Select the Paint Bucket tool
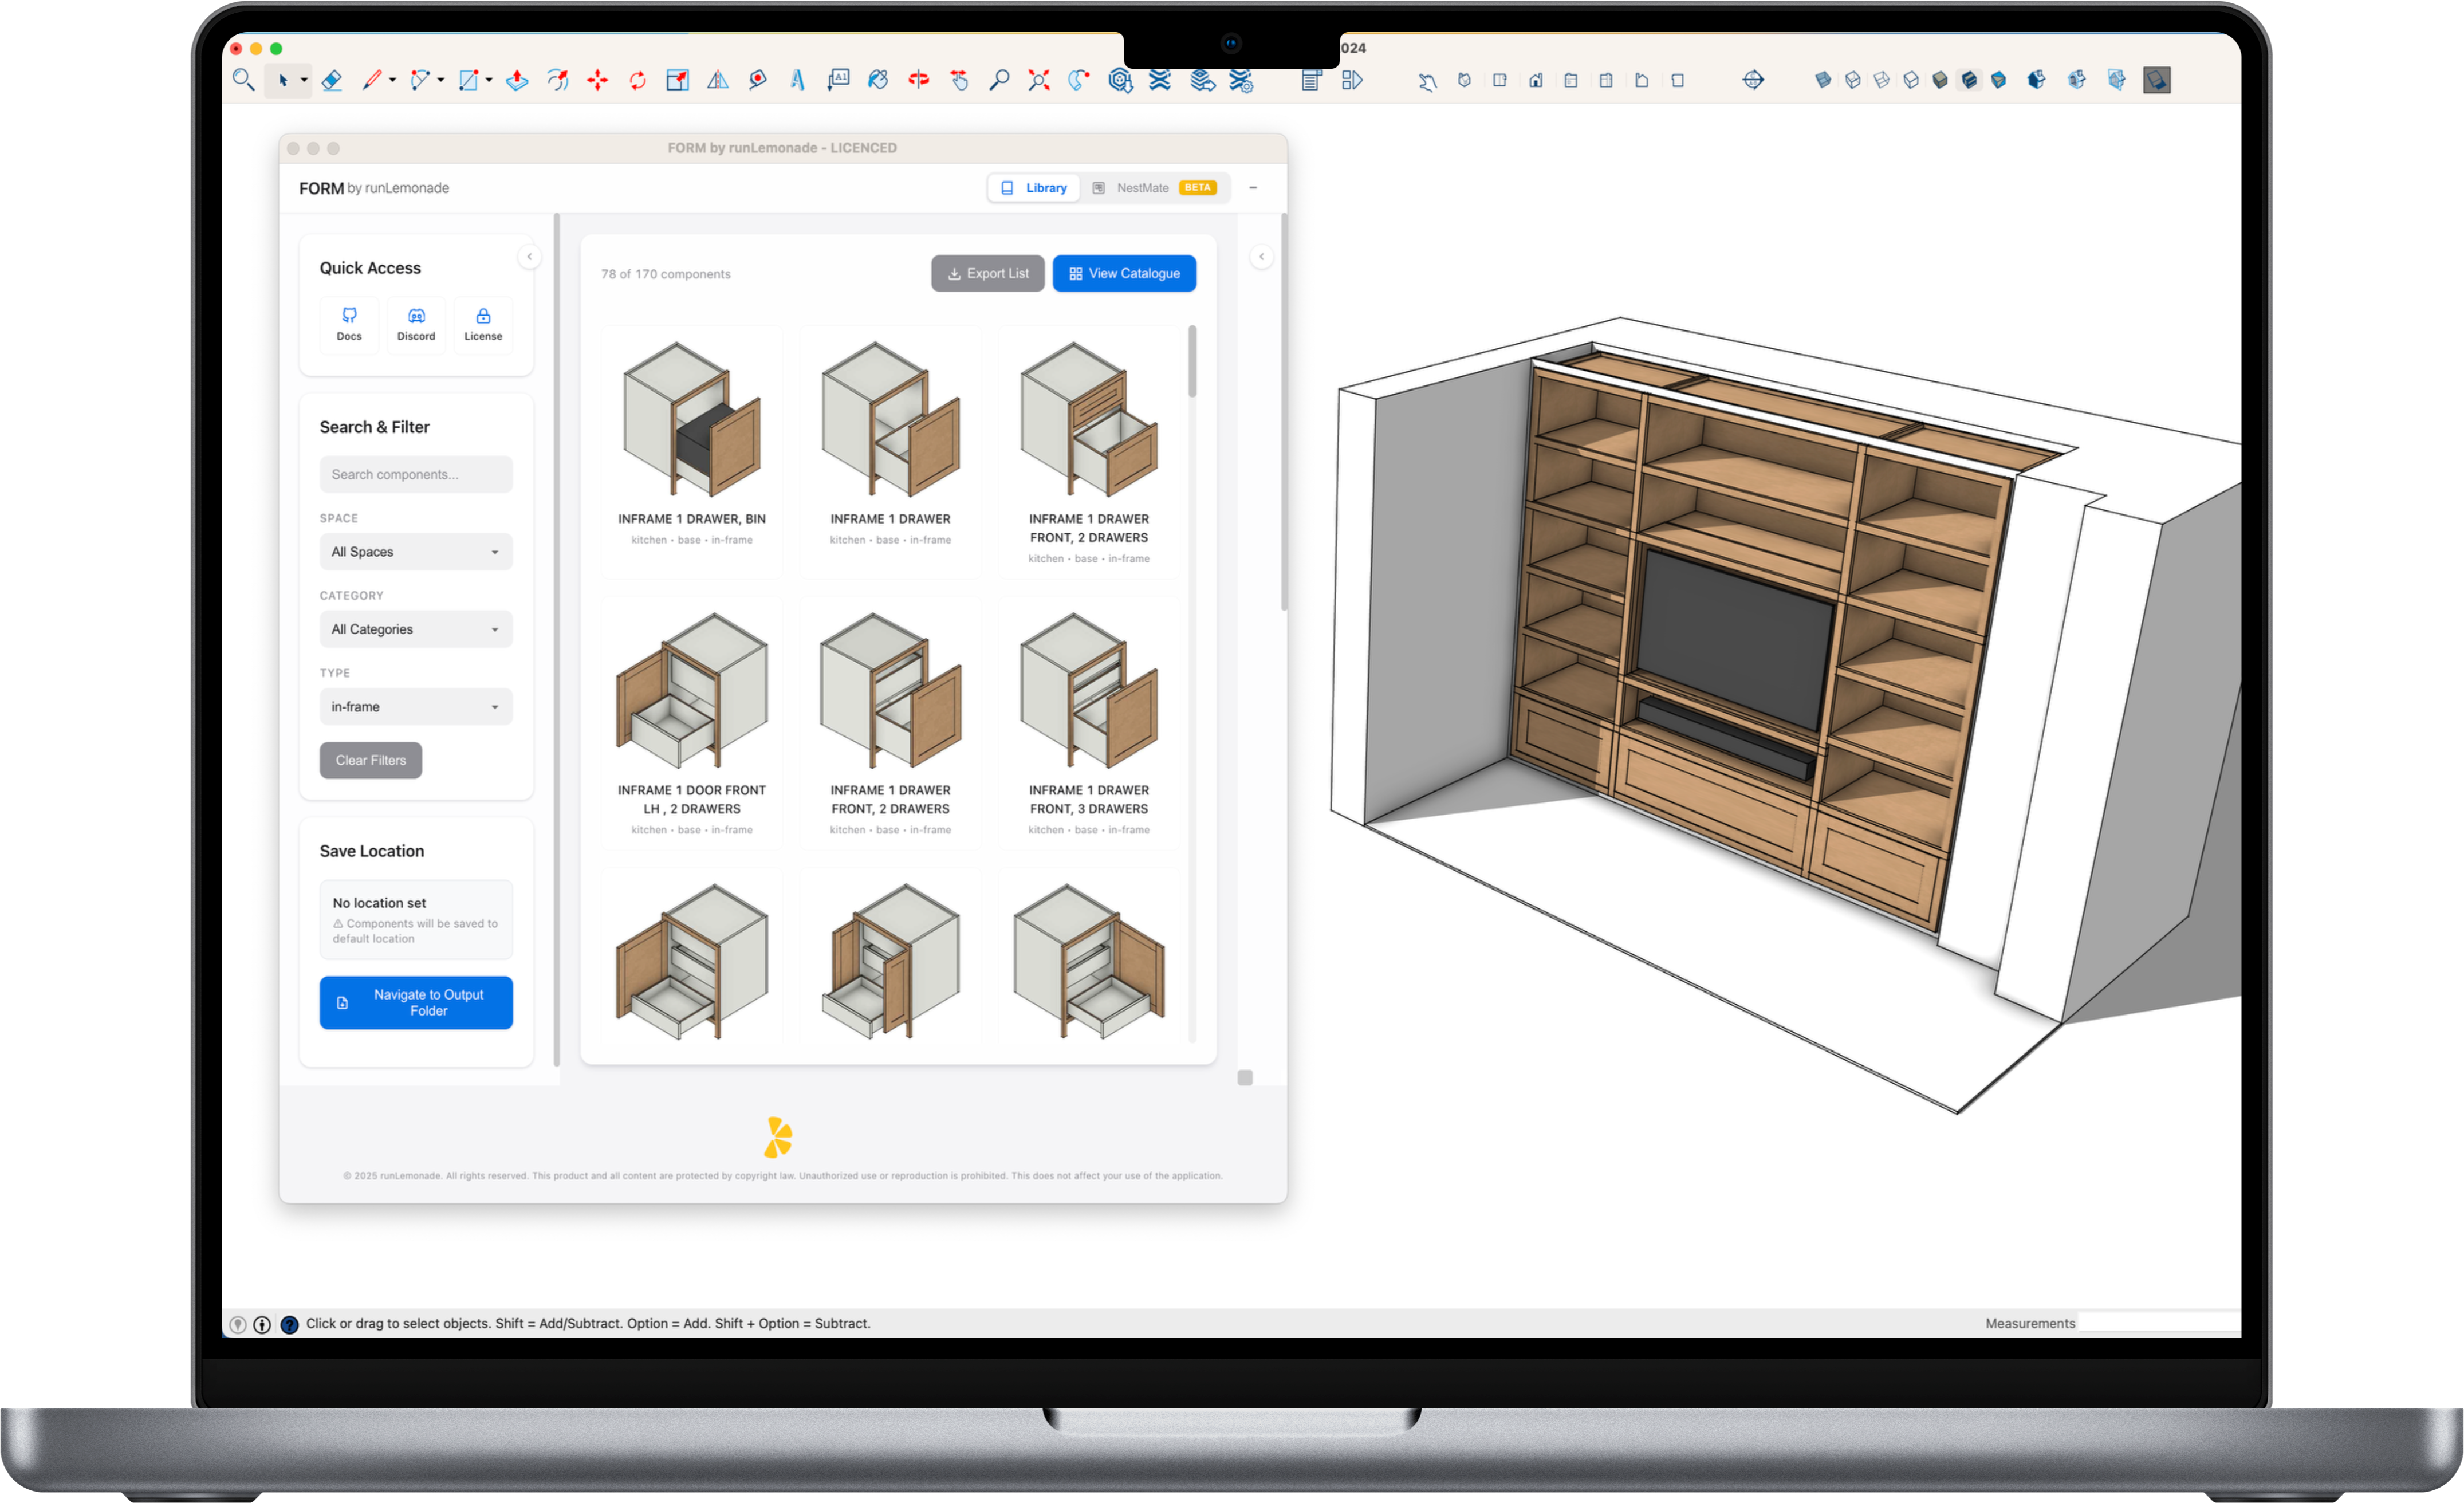Screen dimensions: 2464x1503 point(878,80)
